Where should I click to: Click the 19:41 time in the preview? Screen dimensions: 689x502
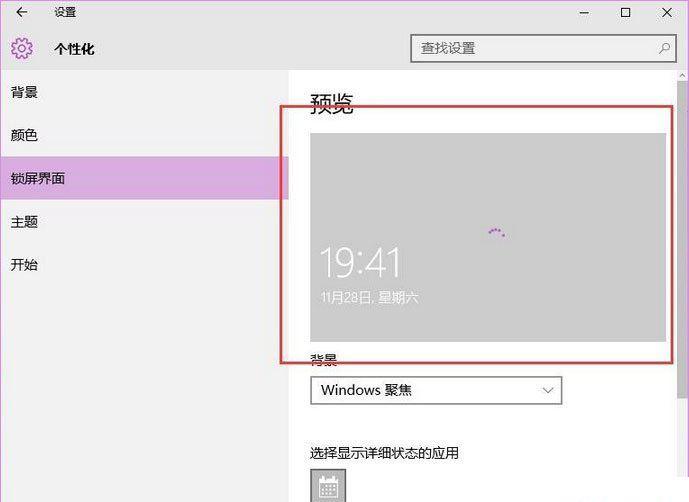pos(360,262)
